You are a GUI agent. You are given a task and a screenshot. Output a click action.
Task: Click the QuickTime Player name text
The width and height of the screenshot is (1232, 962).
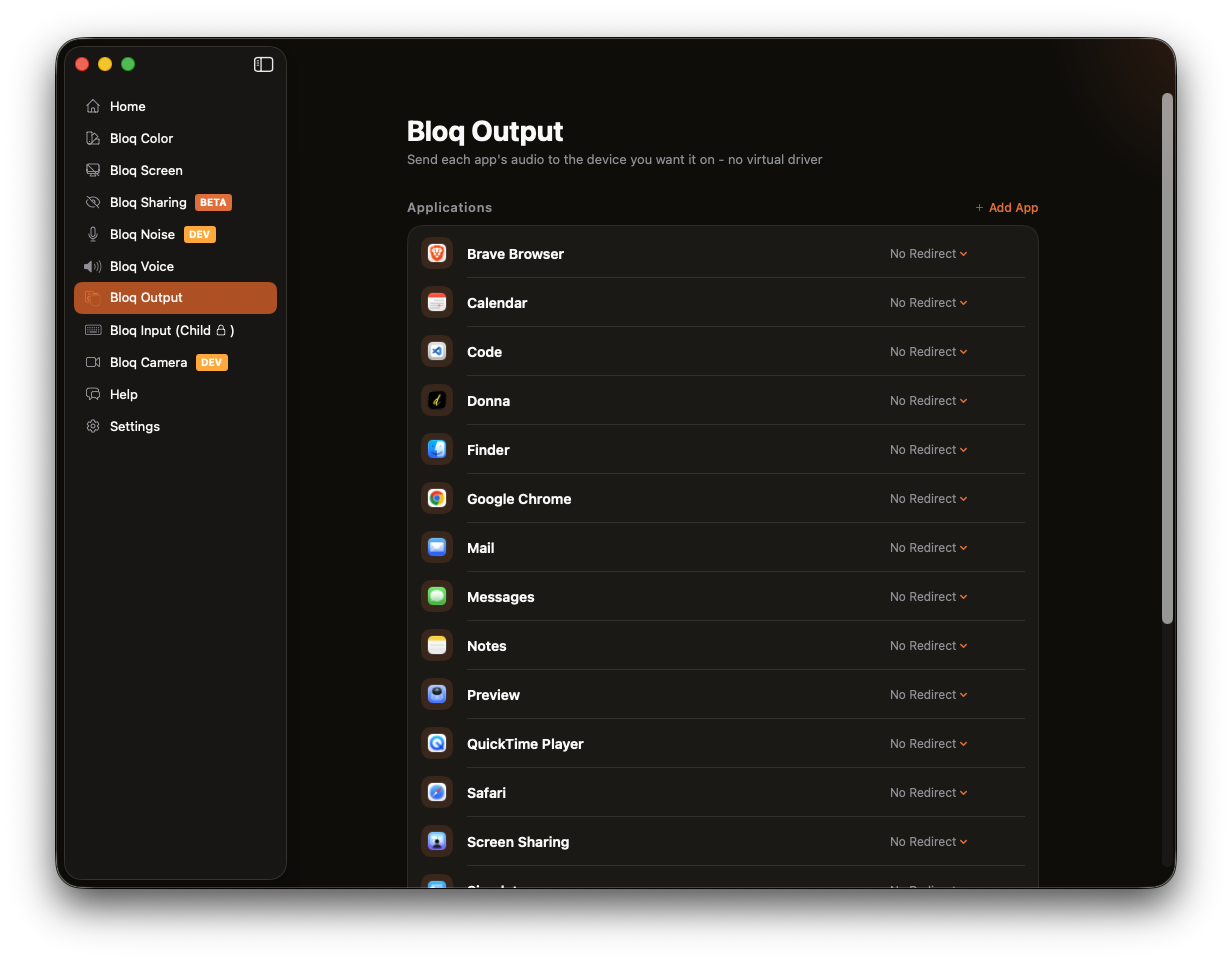tap(525, 744)
